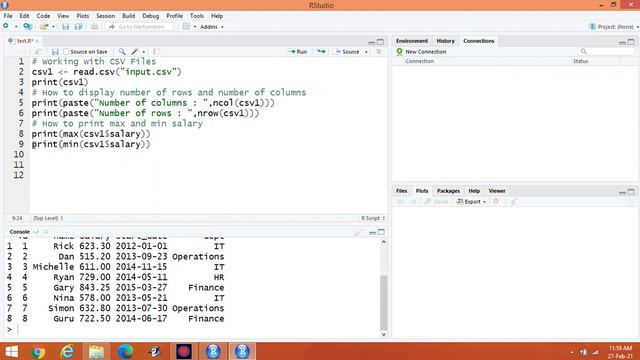Click the New File plus icon
This screenshot has width=640, height=360.
point(6,26)
